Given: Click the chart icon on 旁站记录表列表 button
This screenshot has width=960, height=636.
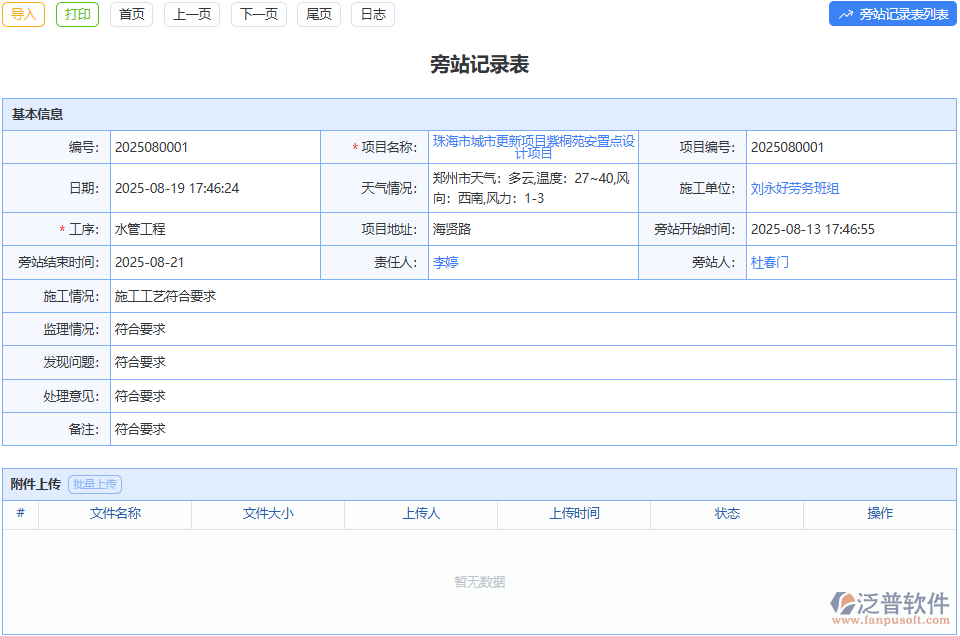Looking at the screenshot, I should click(x=847, y=14).
